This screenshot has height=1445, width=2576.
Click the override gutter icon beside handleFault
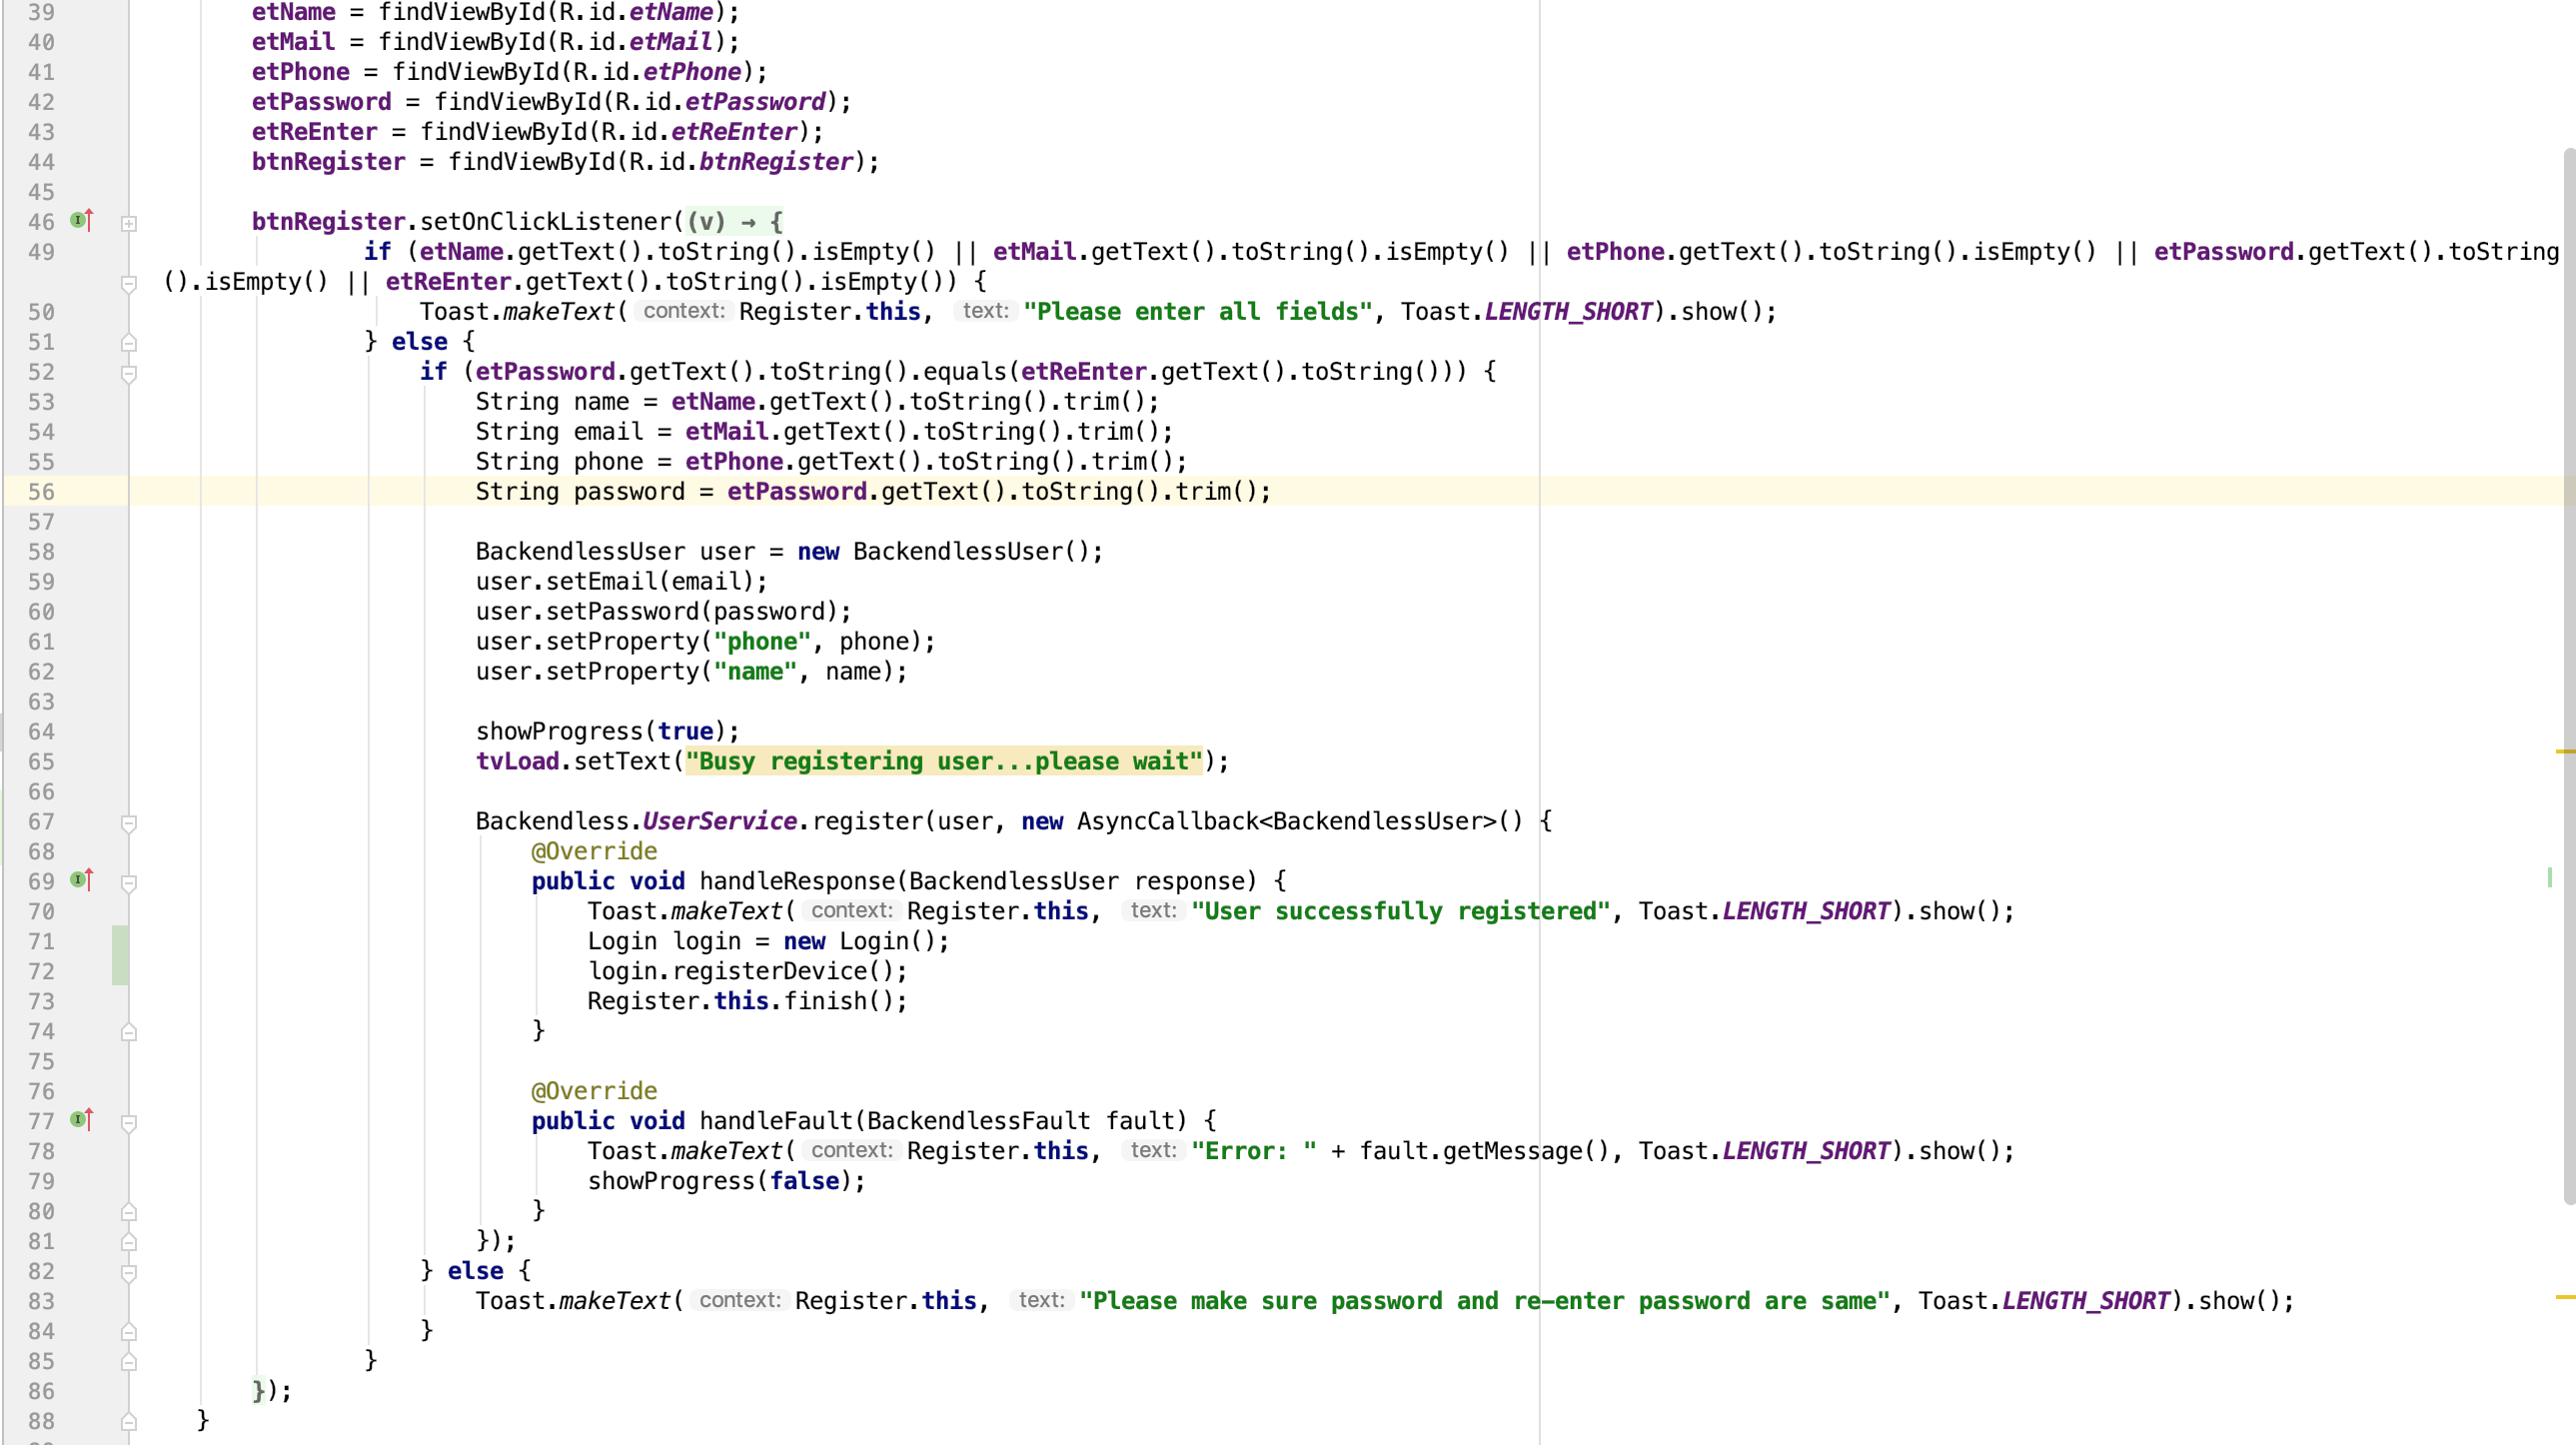click(x=82, y=1120)
